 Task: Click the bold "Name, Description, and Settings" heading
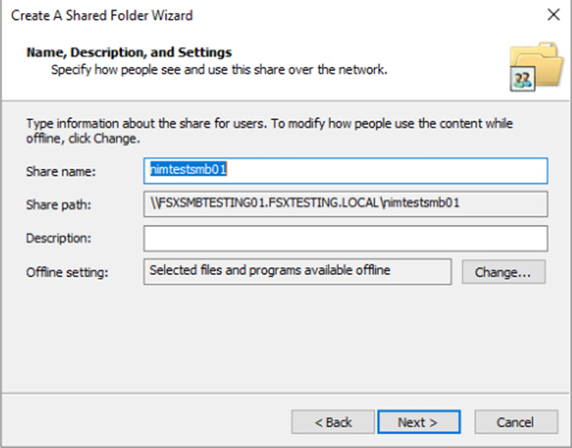129,53
